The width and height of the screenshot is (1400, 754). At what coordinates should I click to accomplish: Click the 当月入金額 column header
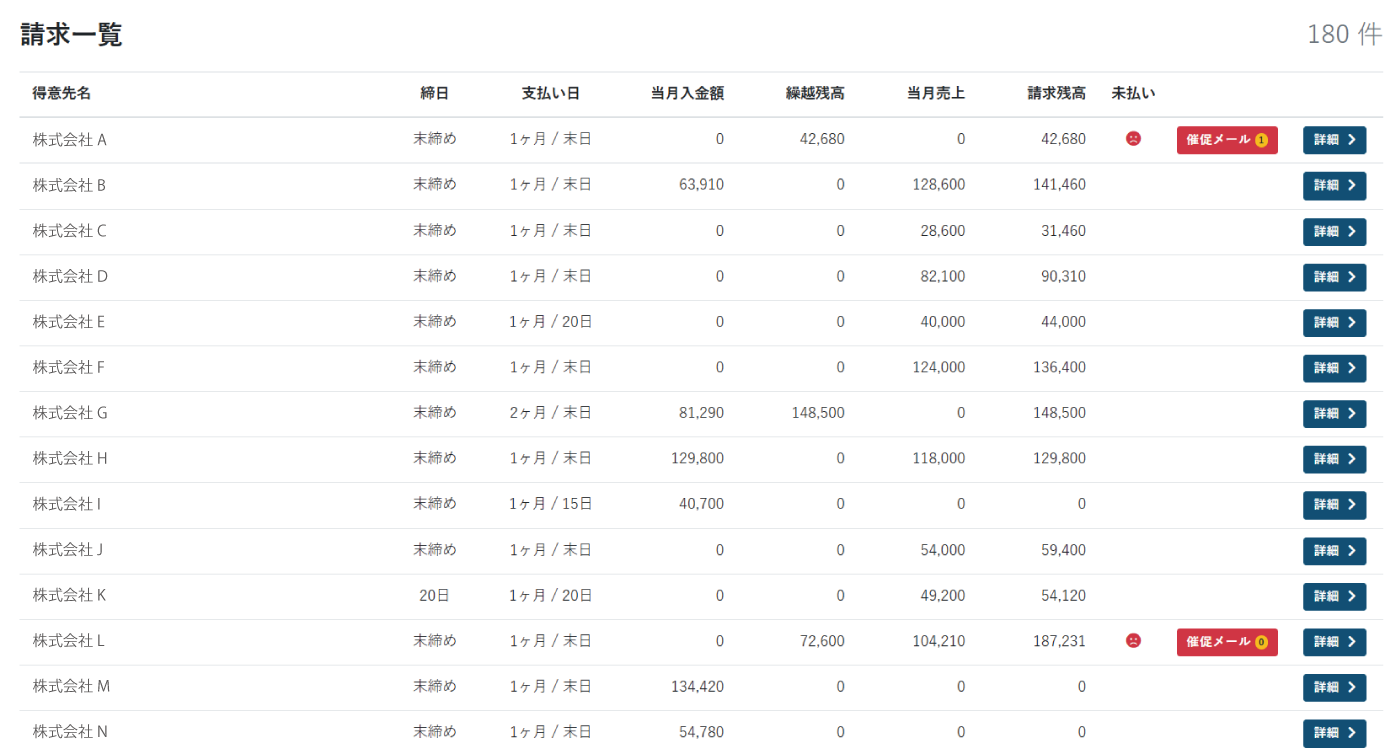pos(687,94)
